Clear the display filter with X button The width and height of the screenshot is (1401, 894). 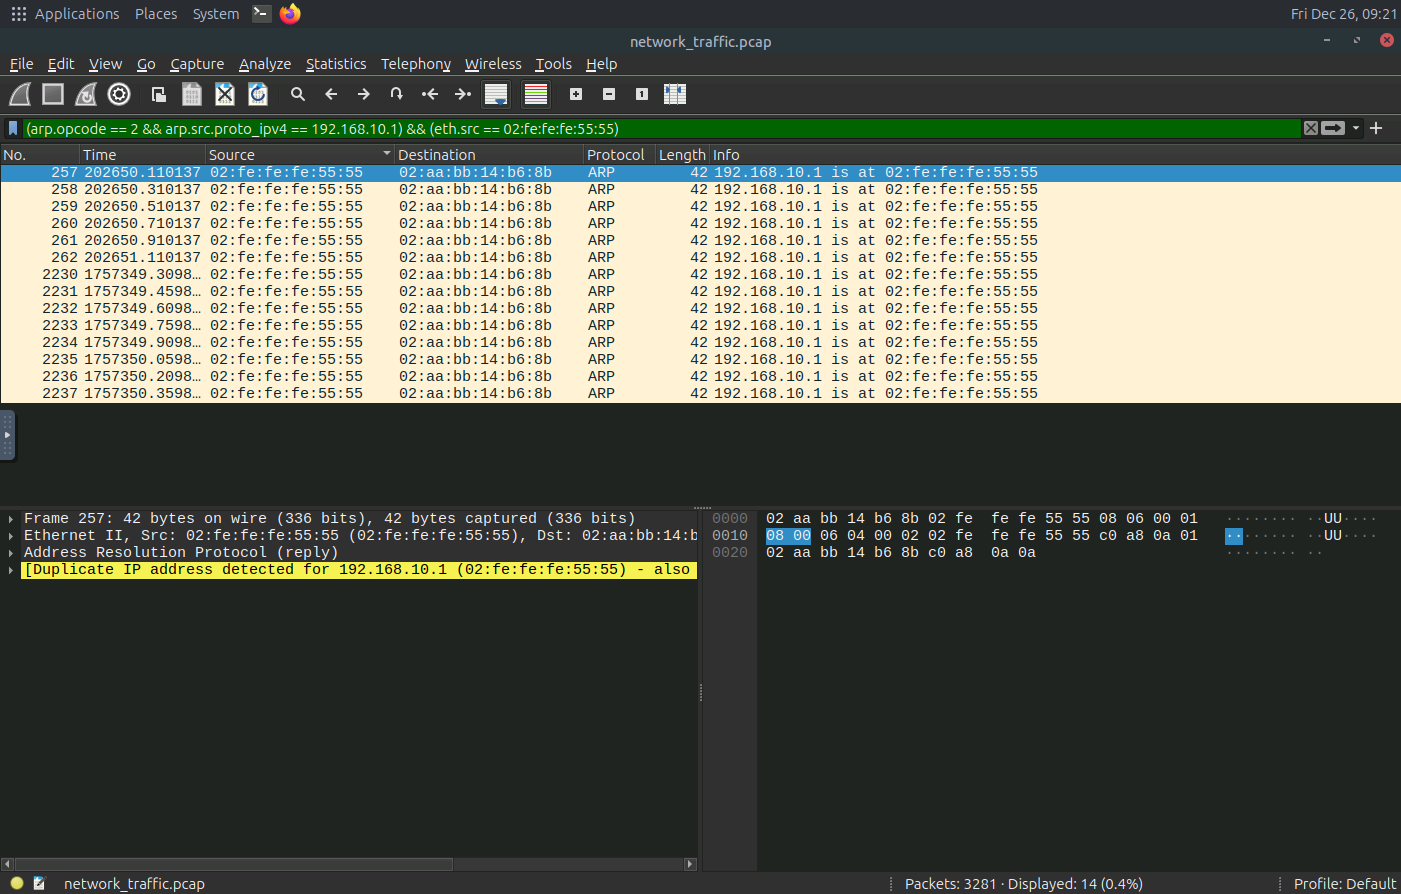click(x=1310, y=128)
